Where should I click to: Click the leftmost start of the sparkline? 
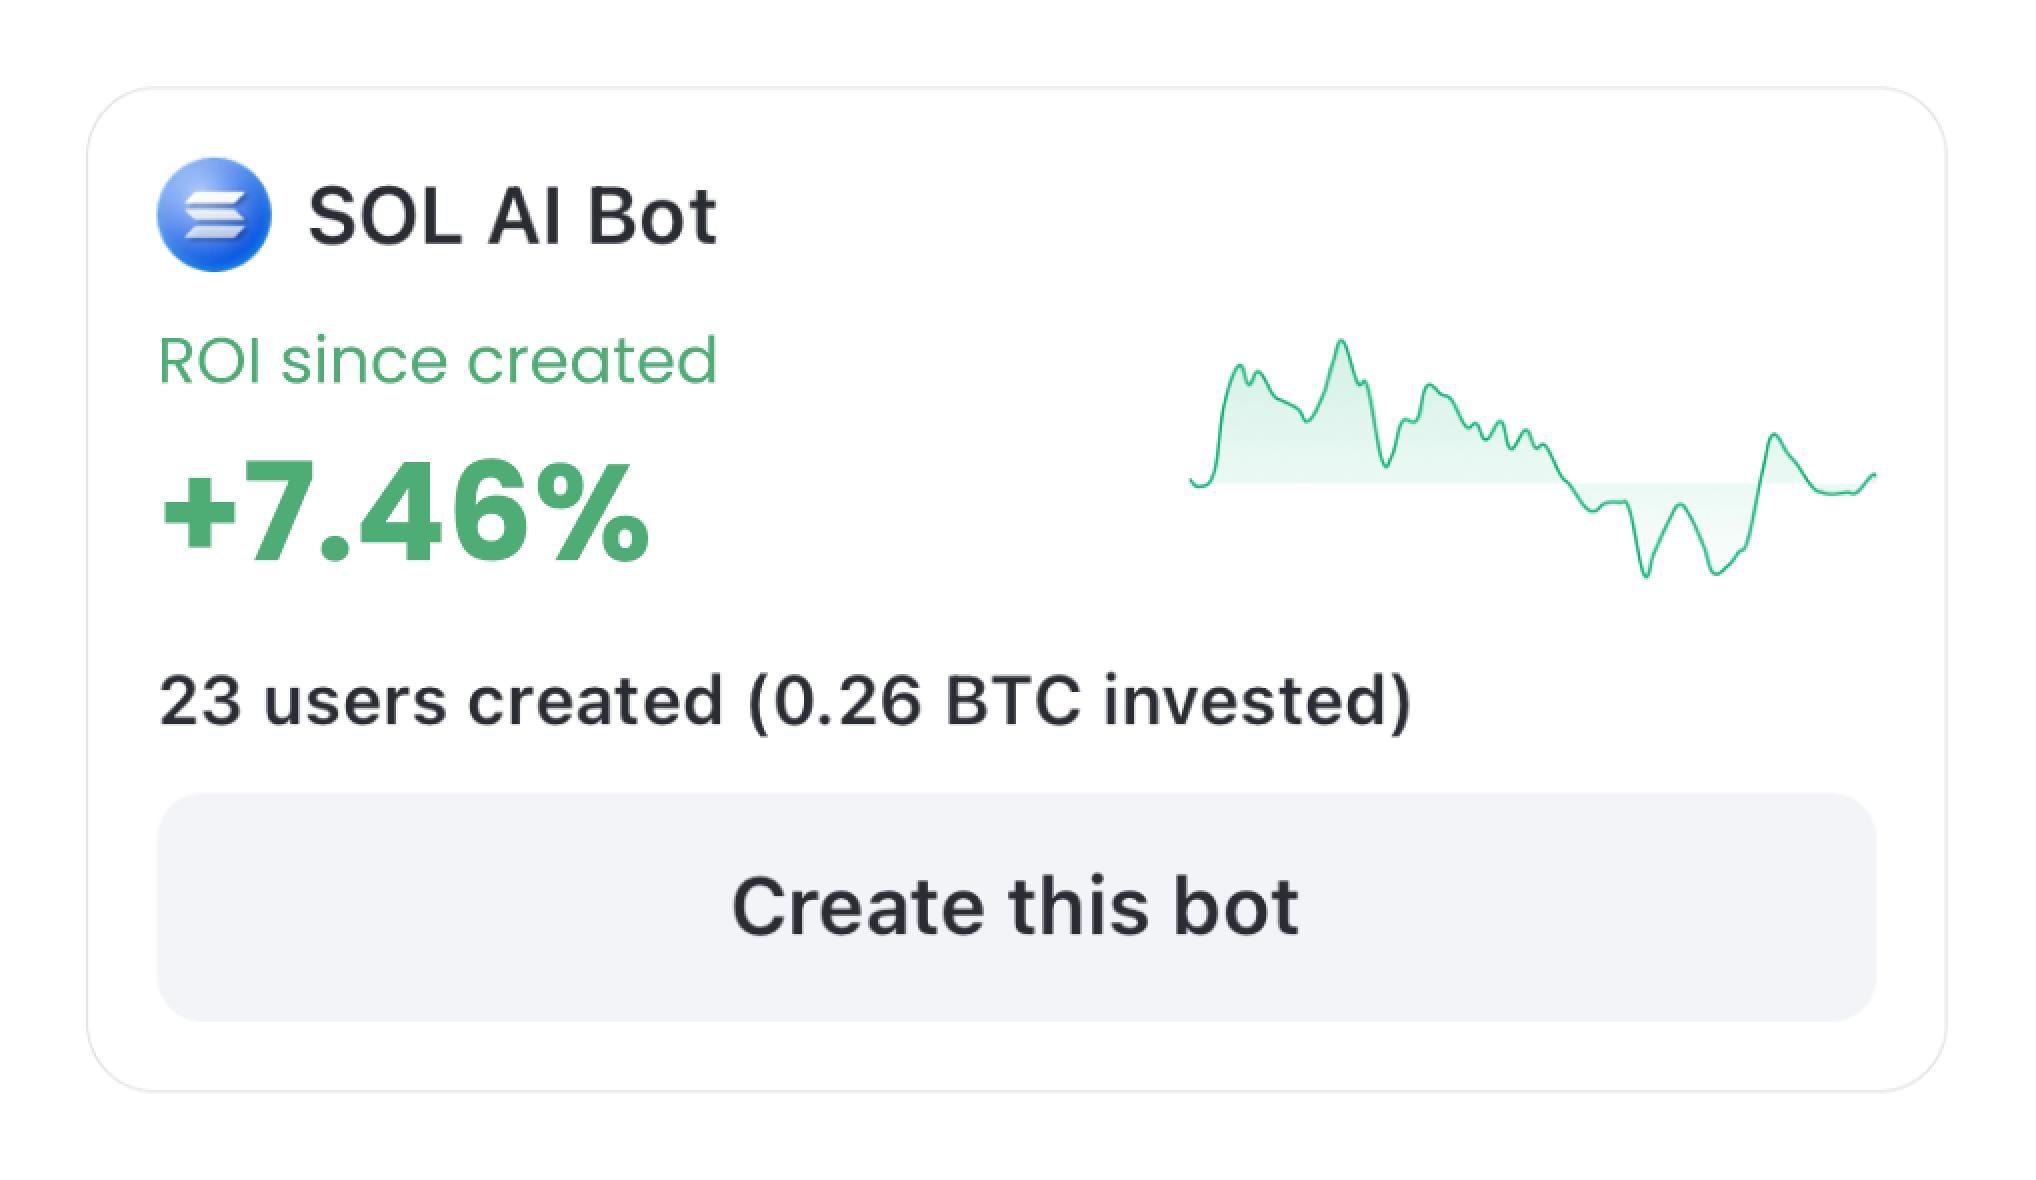(x=1192, y=481)
